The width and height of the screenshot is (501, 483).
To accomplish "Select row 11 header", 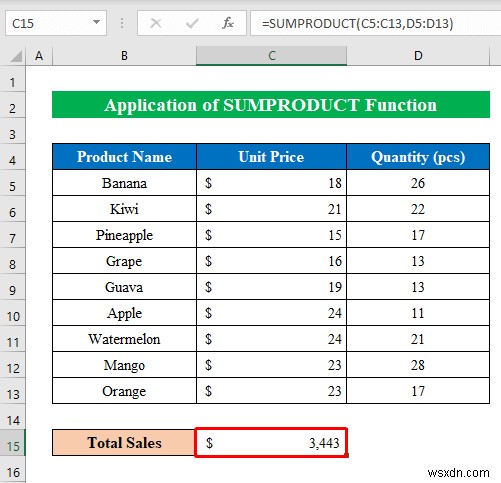I will [x=13, y=339].
